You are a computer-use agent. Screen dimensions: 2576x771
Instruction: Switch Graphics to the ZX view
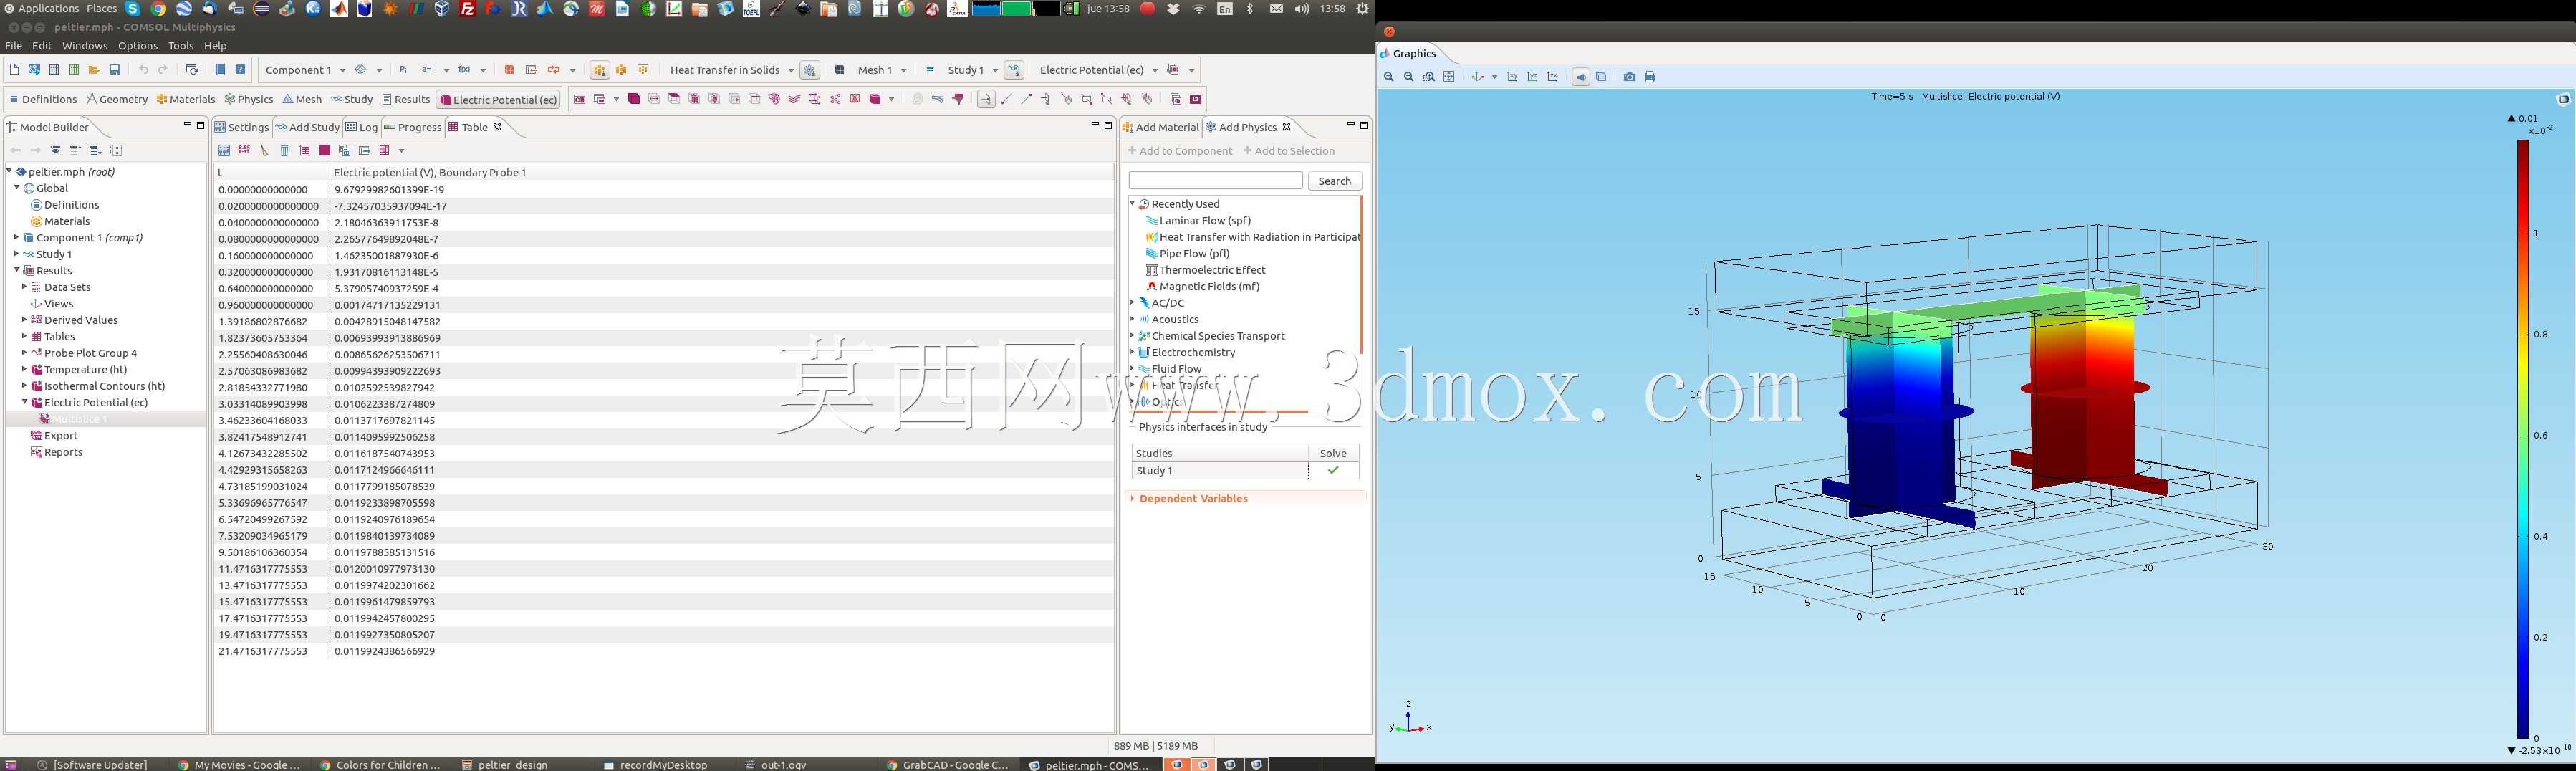pyautogui.click(x=1552, y=77)
